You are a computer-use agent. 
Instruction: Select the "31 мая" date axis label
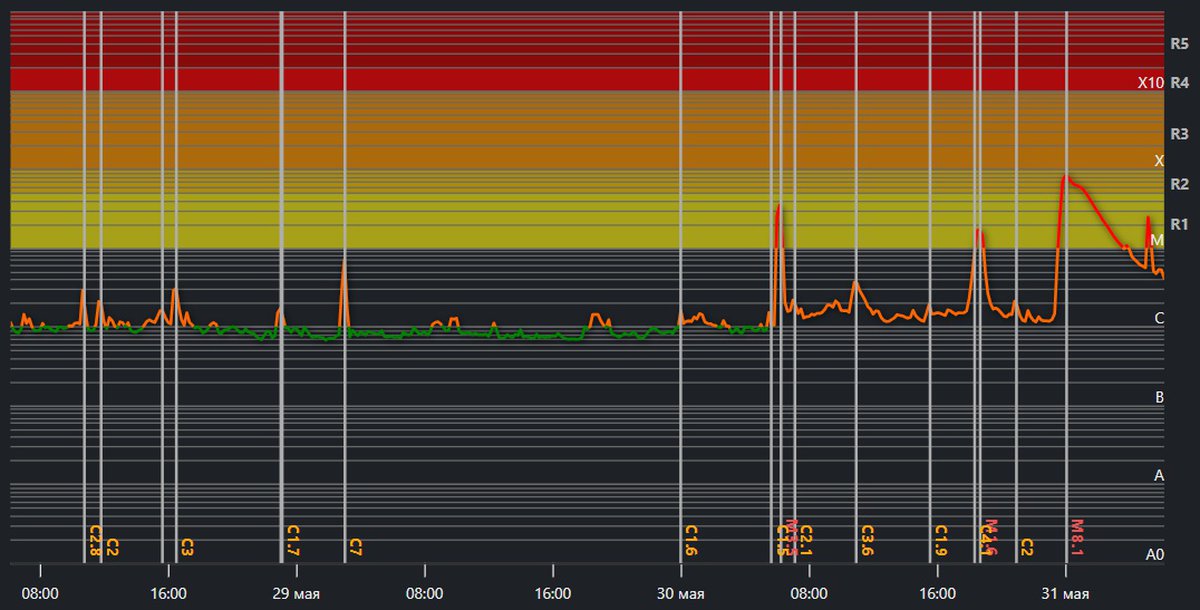tap(1064, 594)
